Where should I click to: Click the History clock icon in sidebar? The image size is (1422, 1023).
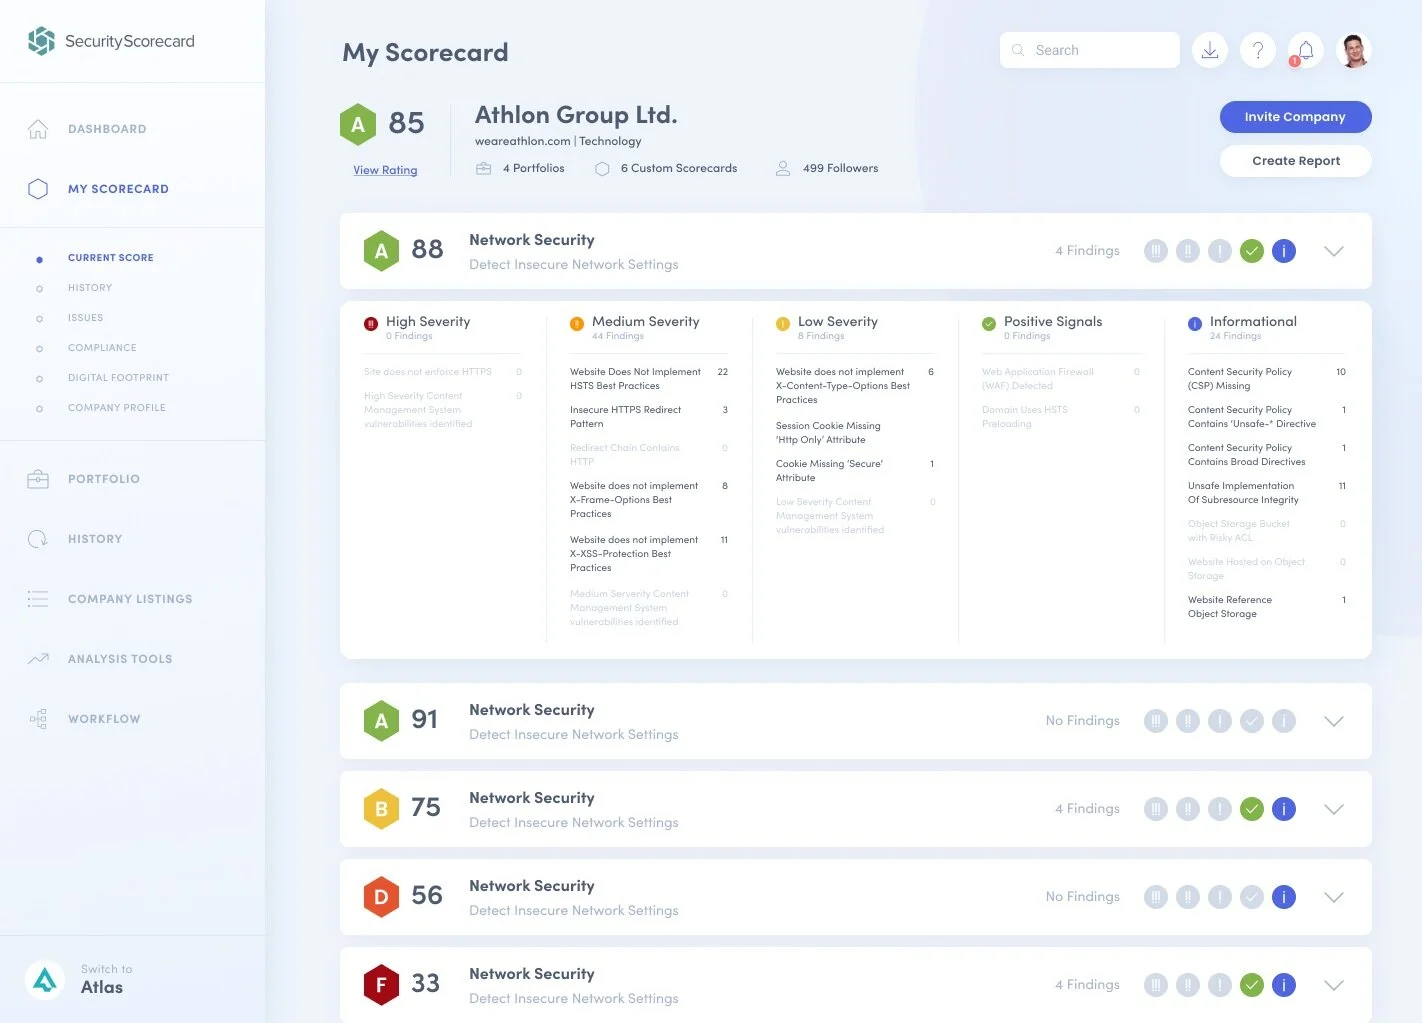click(x=38, y=539)
